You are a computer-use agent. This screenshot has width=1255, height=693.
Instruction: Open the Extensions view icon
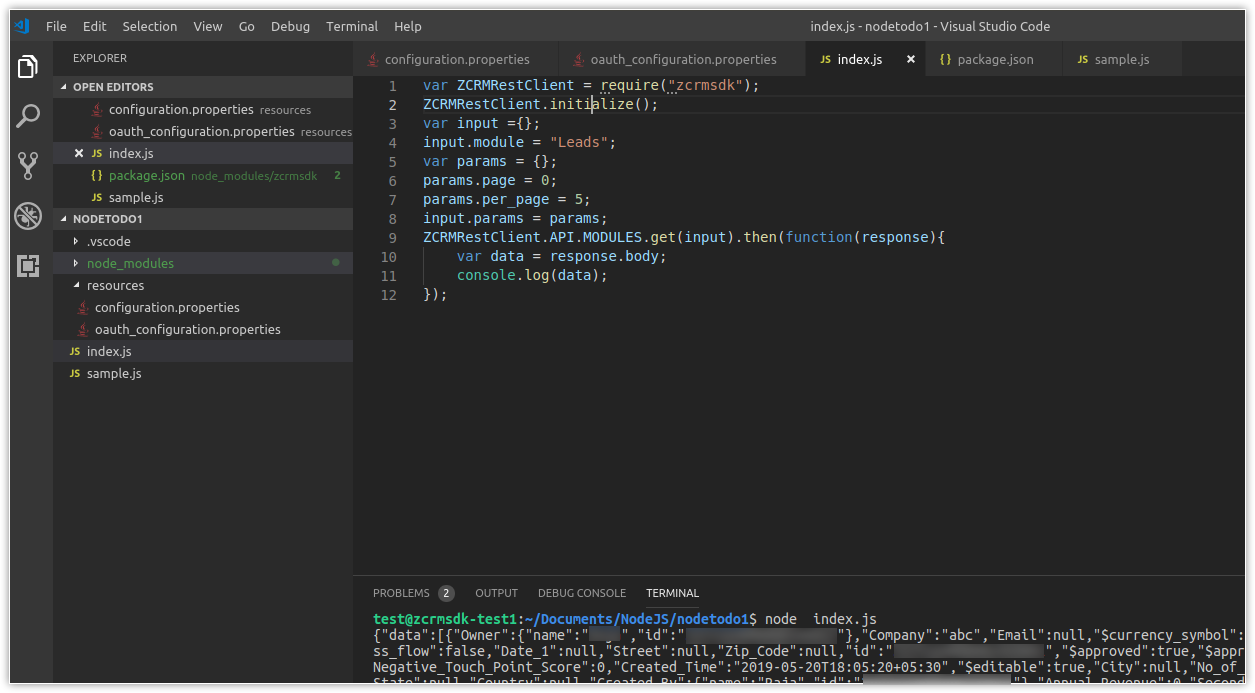tap(28, 266)
